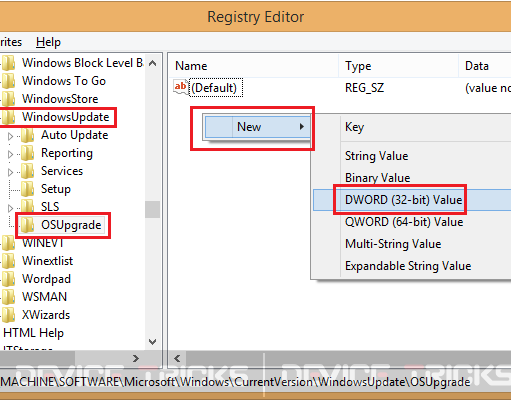Image resolution: width=511 pixels, height=400 pixels.
Task: Click the WSMAN folder icon
Action: pyautogui.click(x=8, y=297)
